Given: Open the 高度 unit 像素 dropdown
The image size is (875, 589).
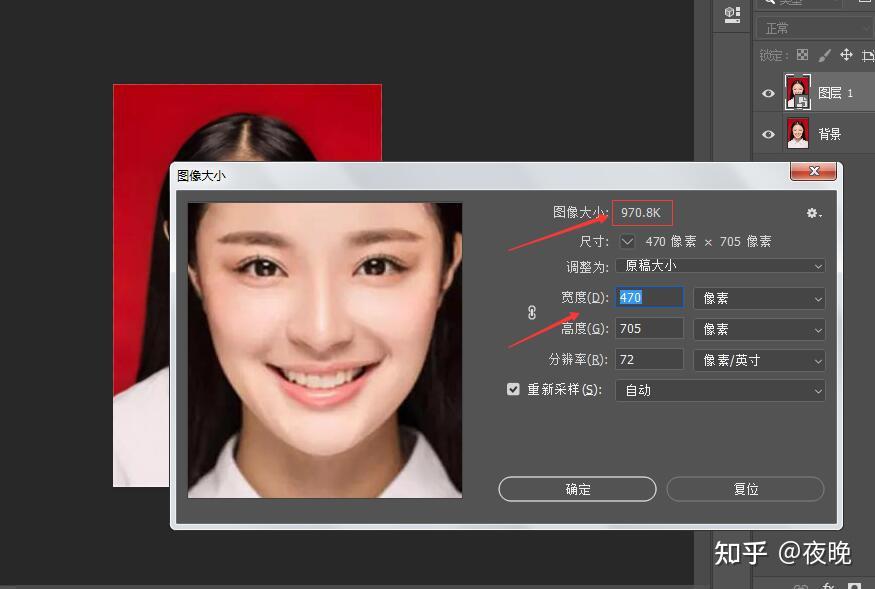Looking at the screenshot, I should 759,329.
